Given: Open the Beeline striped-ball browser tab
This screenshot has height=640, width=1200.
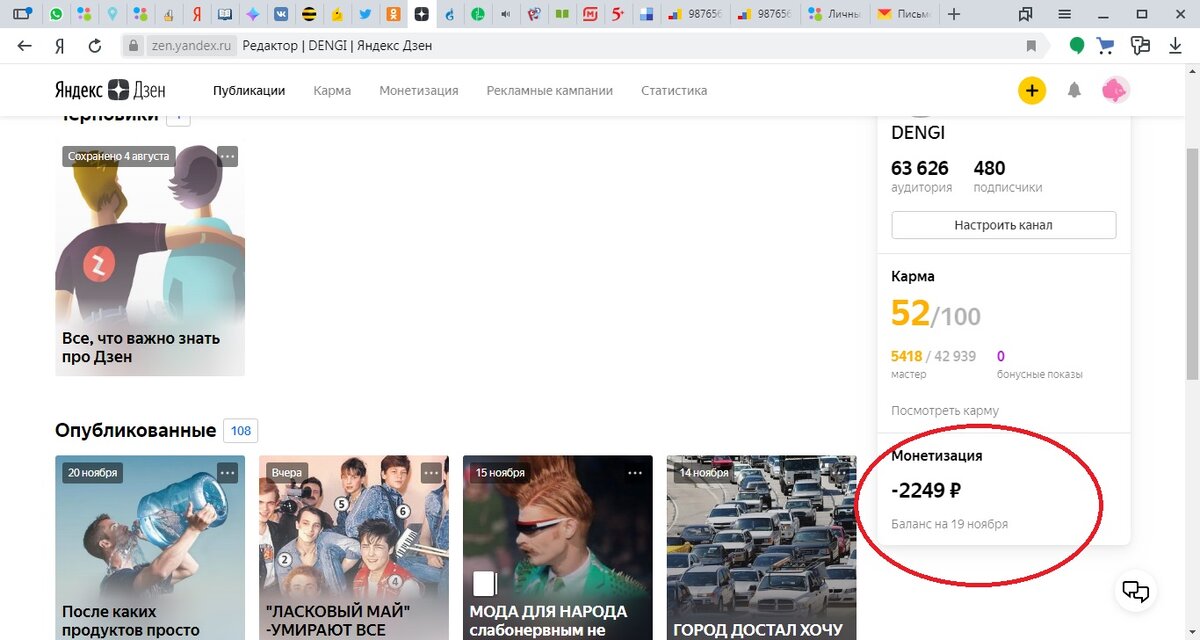Looking at the screenshot, I should (x=309, y=14).
